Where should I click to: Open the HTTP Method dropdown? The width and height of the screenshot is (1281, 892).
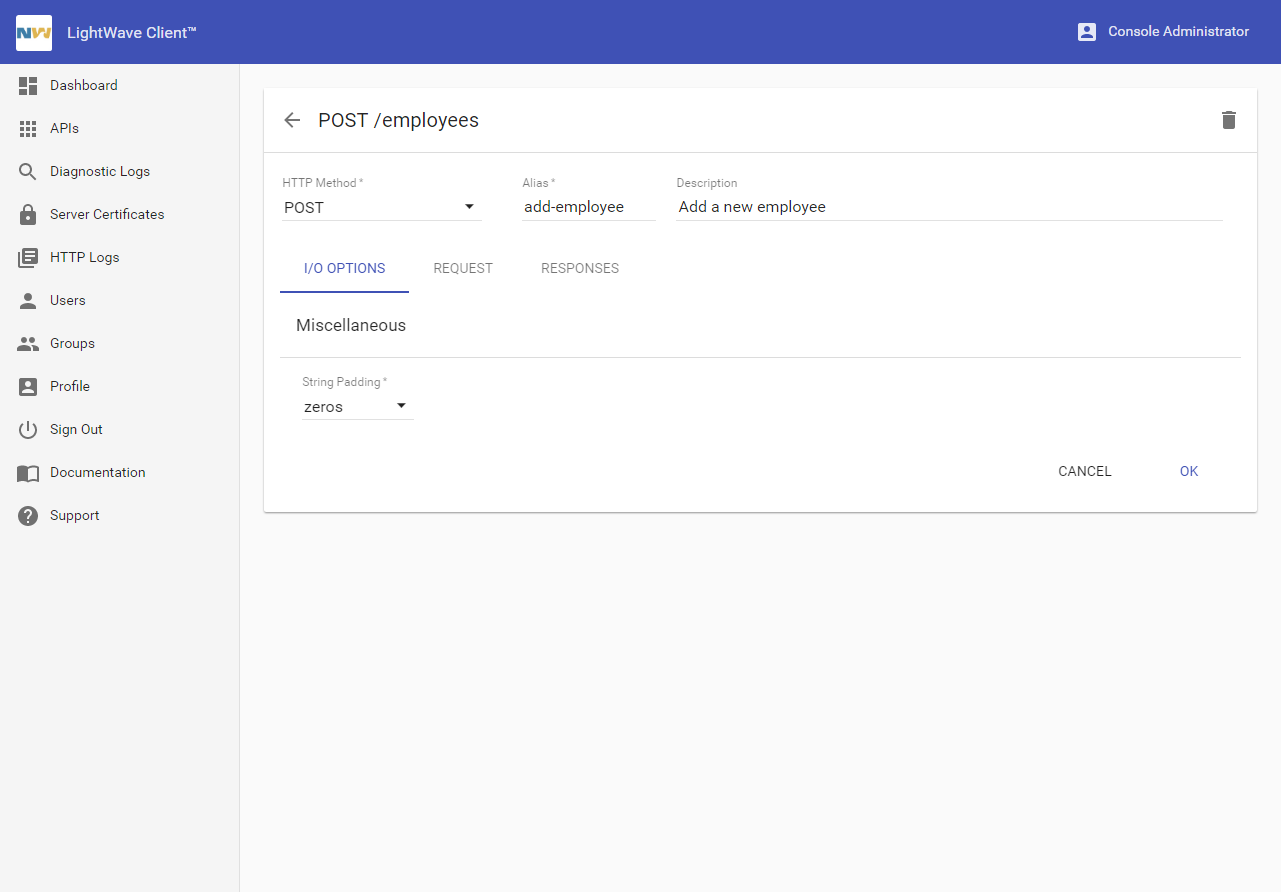[x=381, y=207]
